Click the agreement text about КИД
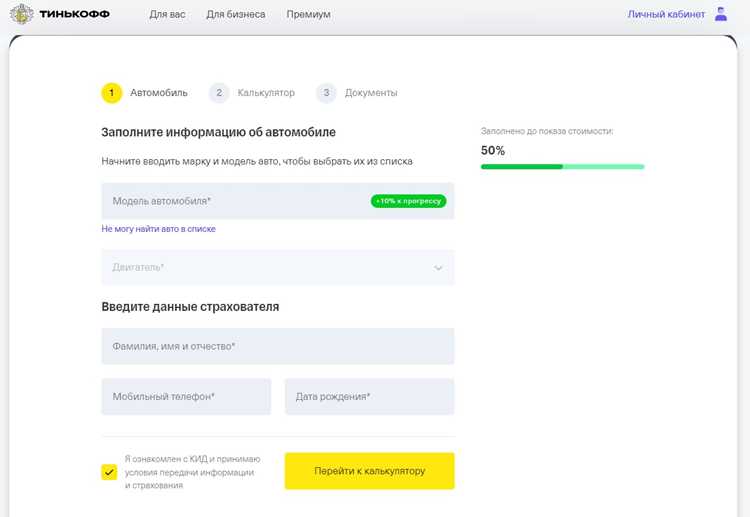The width and height of the screenshot is (750, 517). [x=193, y=472]
